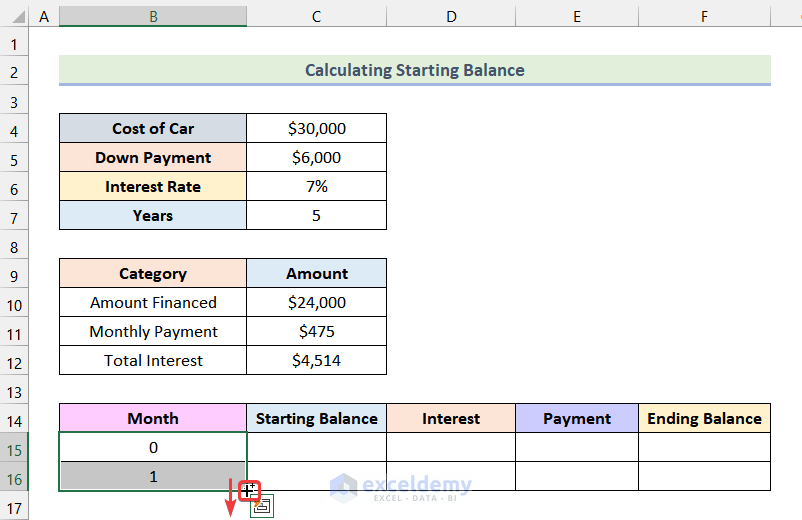Select the 'Total Interest' cell
802x520 pixels.
(x=153, y=360)
